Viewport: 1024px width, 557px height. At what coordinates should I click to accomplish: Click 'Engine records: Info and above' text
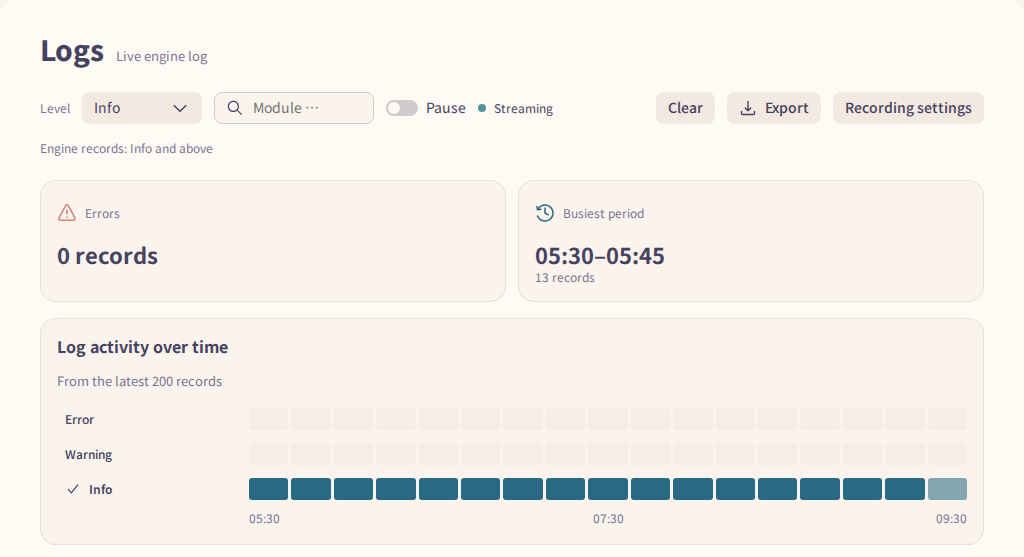pyautogui.click(x=127, y=149)
